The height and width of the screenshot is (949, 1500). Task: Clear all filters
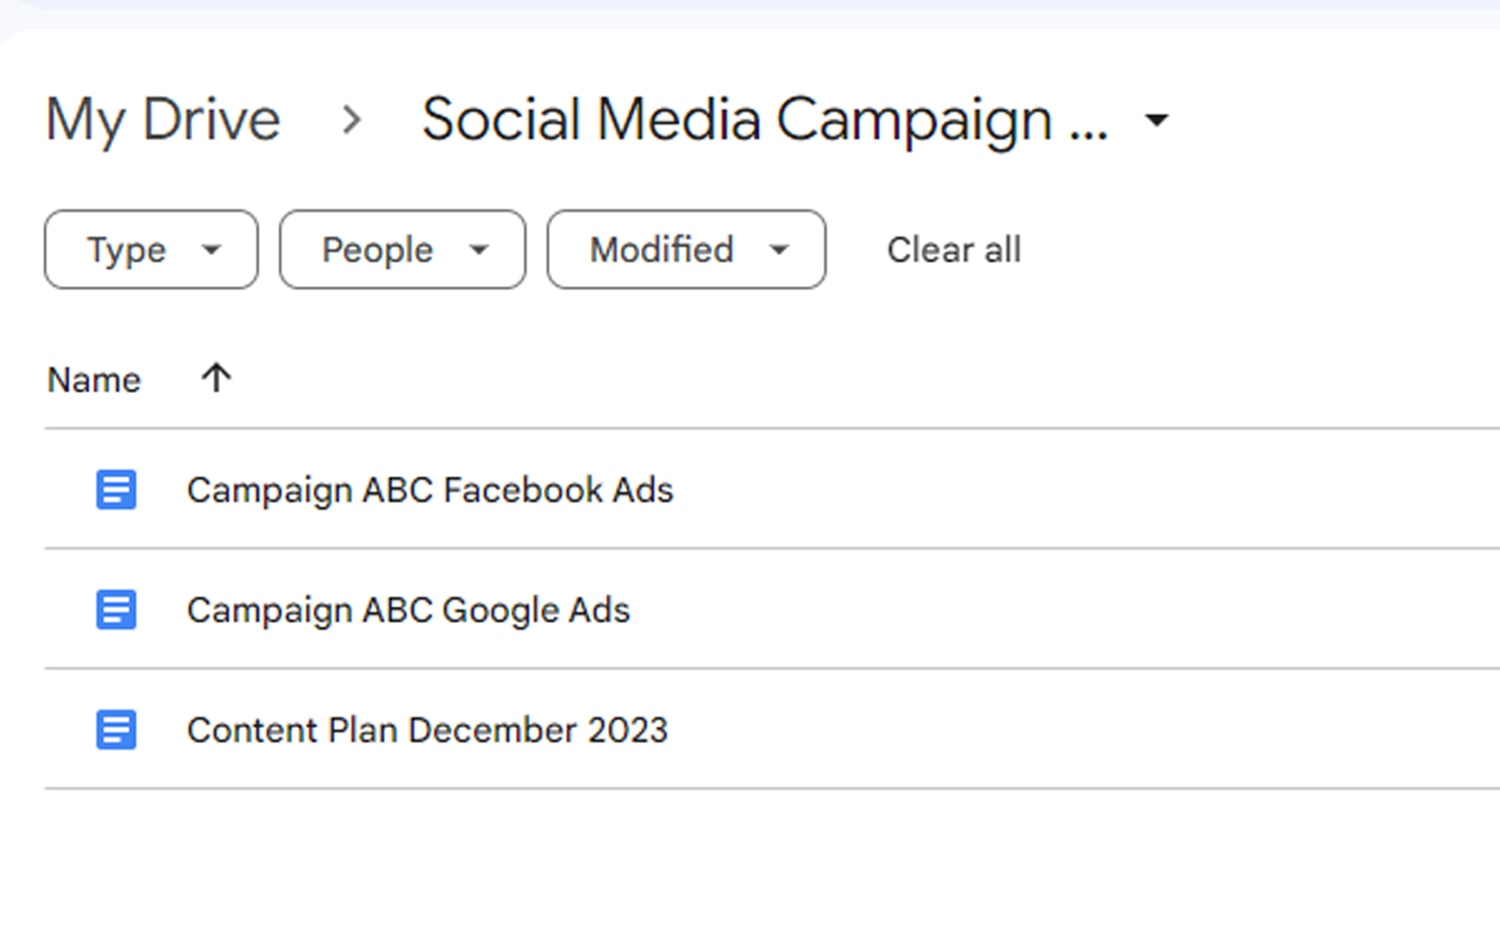[954, 250]
